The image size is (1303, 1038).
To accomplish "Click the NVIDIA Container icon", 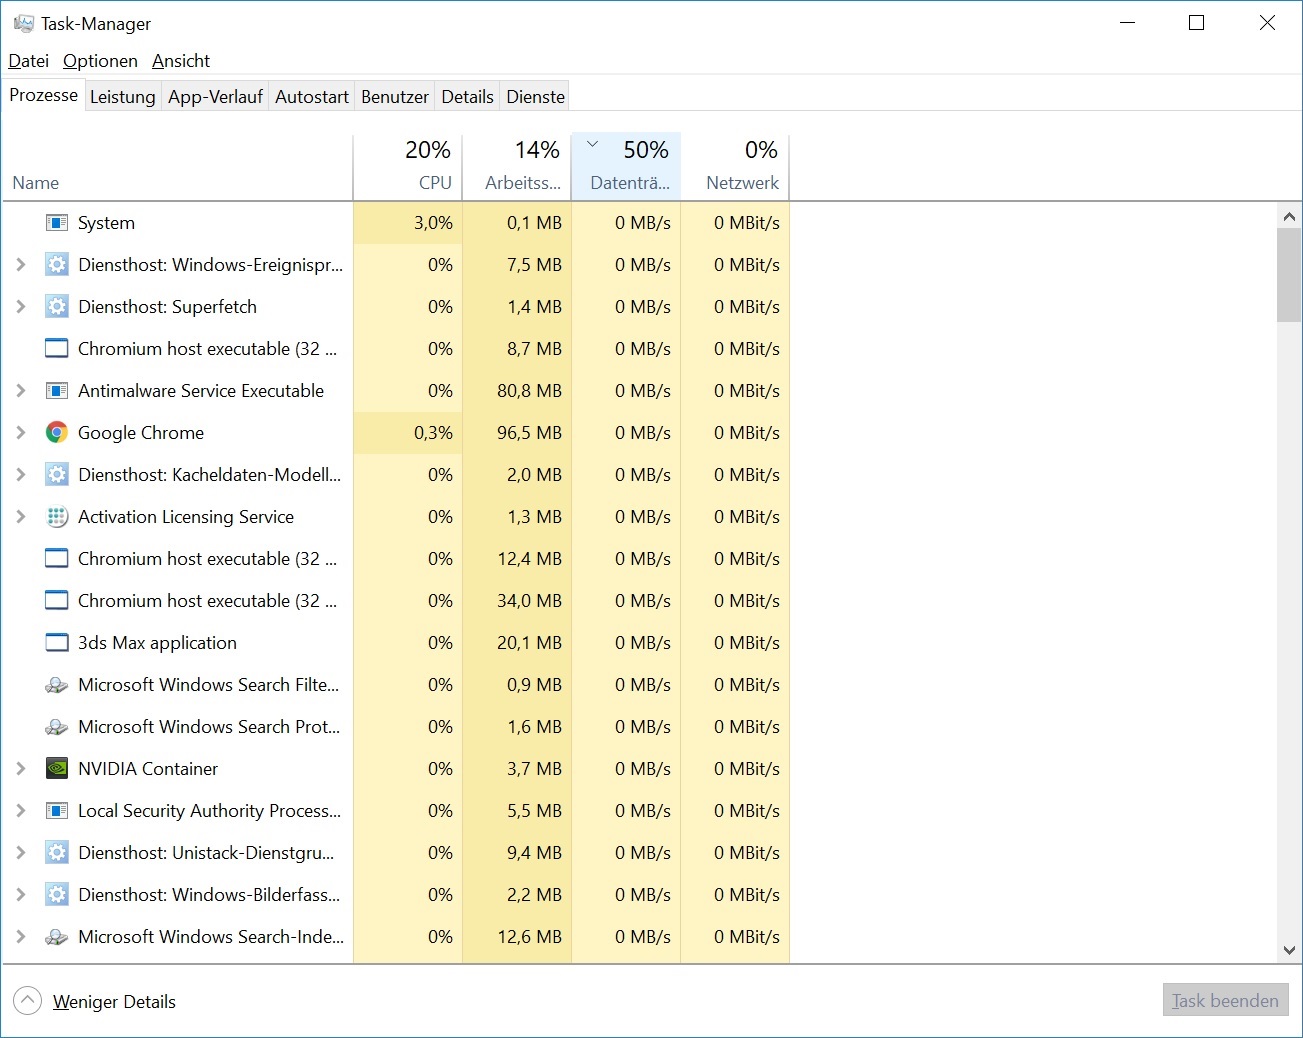I will tap(57, 769).
